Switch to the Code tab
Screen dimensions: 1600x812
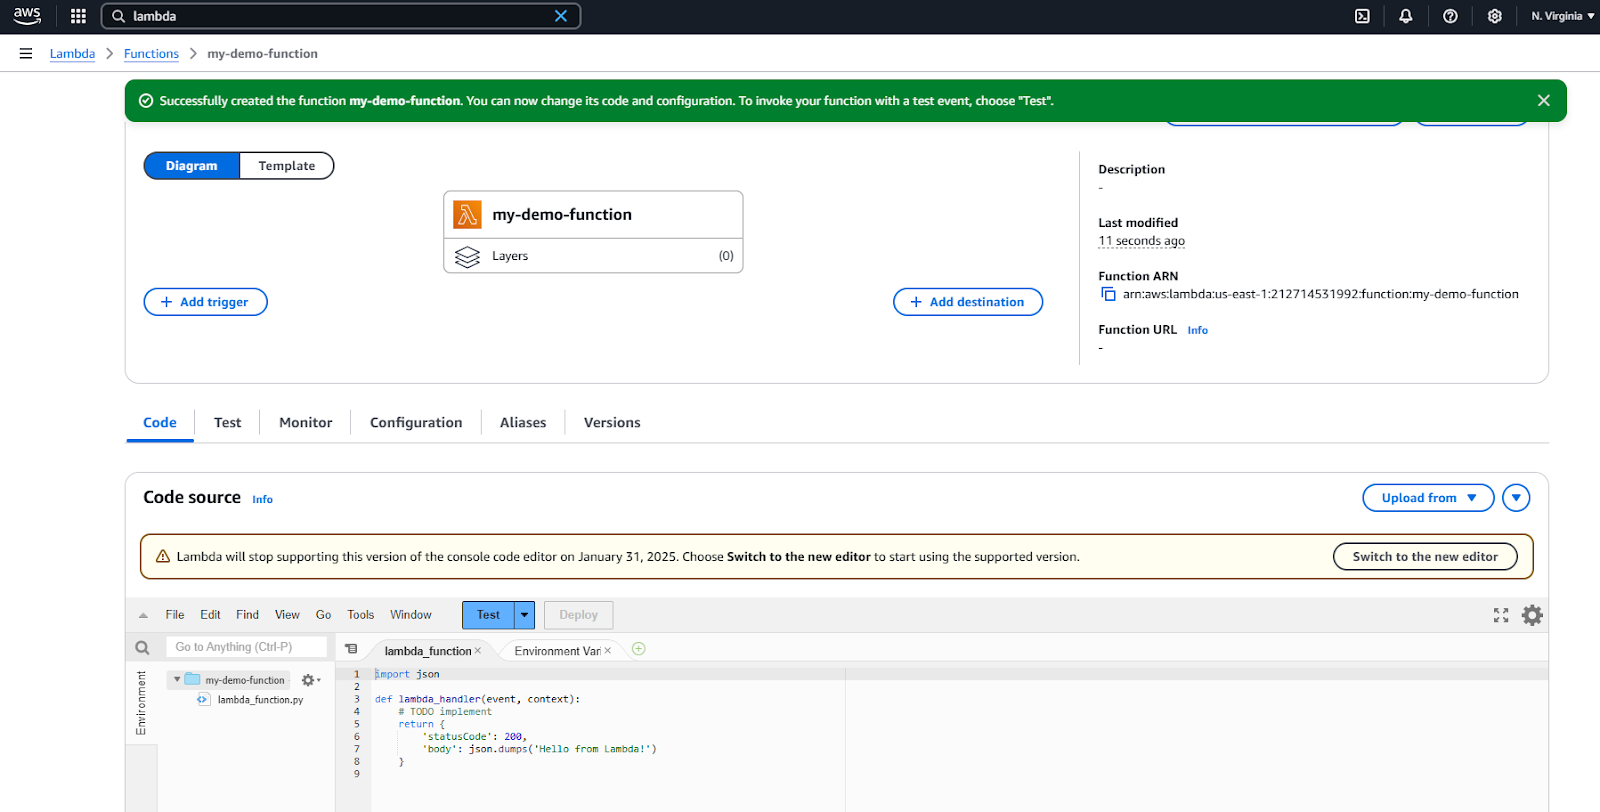click(x=160, y=423)
